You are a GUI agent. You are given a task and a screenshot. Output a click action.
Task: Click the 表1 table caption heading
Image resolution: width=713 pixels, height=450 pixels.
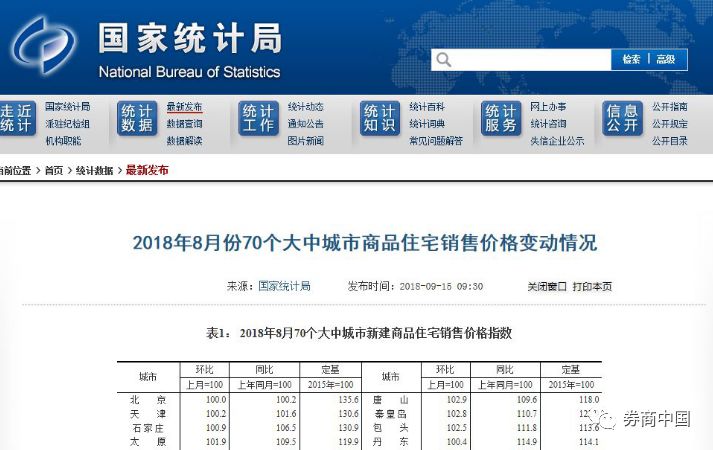359,333
